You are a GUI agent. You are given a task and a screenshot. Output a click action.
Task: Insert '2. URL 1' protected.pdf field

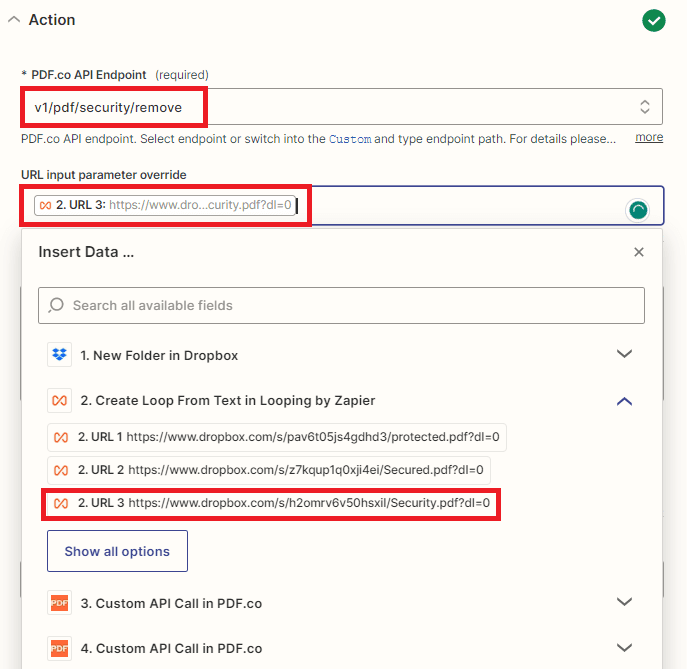point(277,437)
